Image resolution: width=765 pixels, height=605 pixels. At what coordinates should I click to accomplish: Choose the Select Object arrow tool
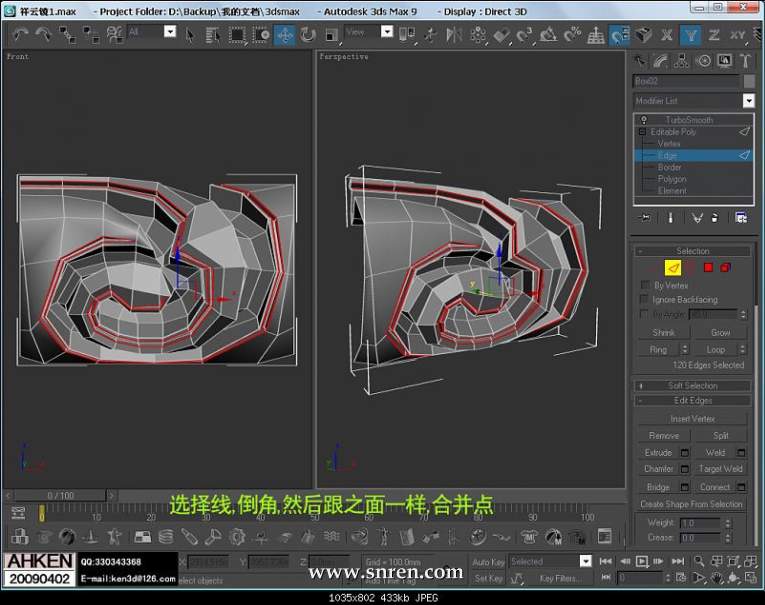190,34
